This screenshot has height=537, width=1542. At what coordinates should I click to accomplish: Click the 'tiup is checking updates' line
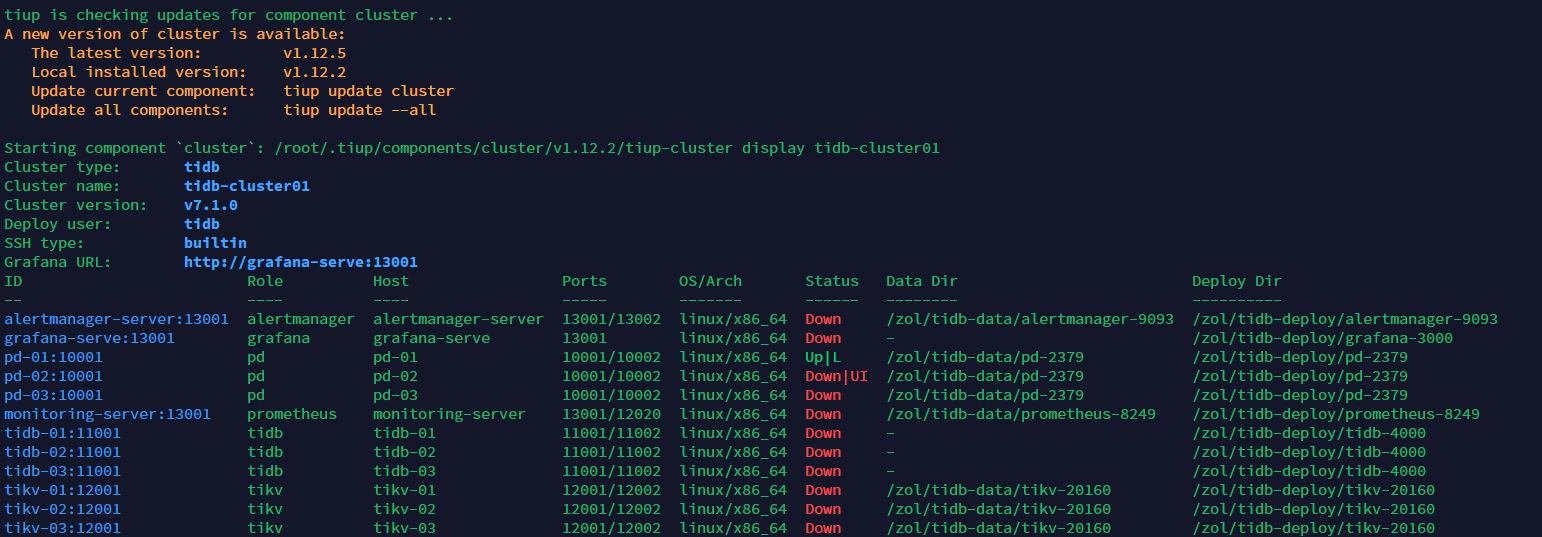tap(228, 15)
